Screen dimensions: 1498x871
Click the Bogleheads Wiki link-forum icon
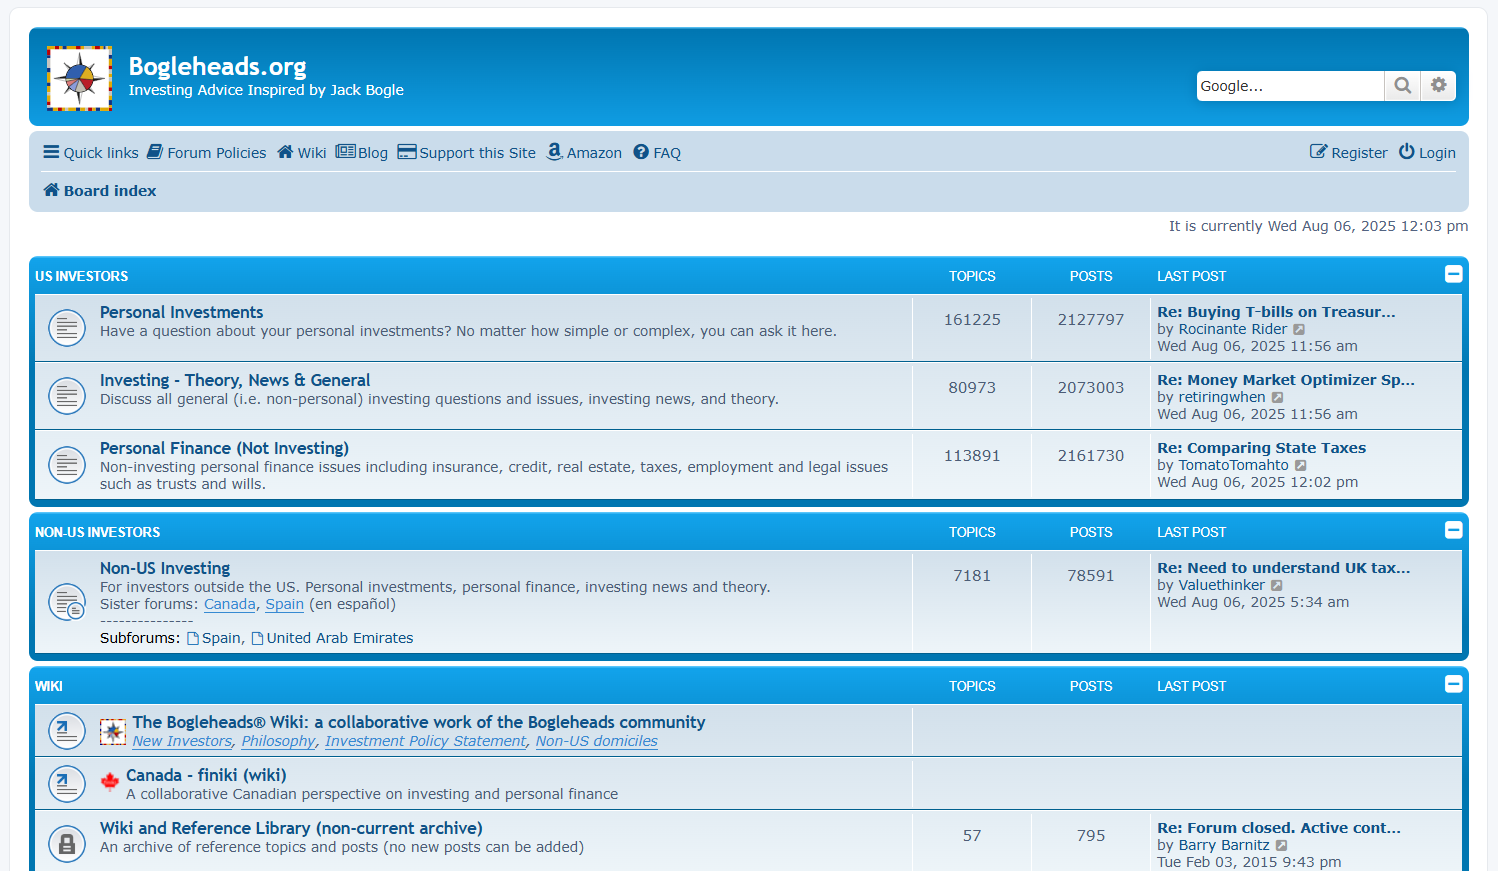pos(67,731)
